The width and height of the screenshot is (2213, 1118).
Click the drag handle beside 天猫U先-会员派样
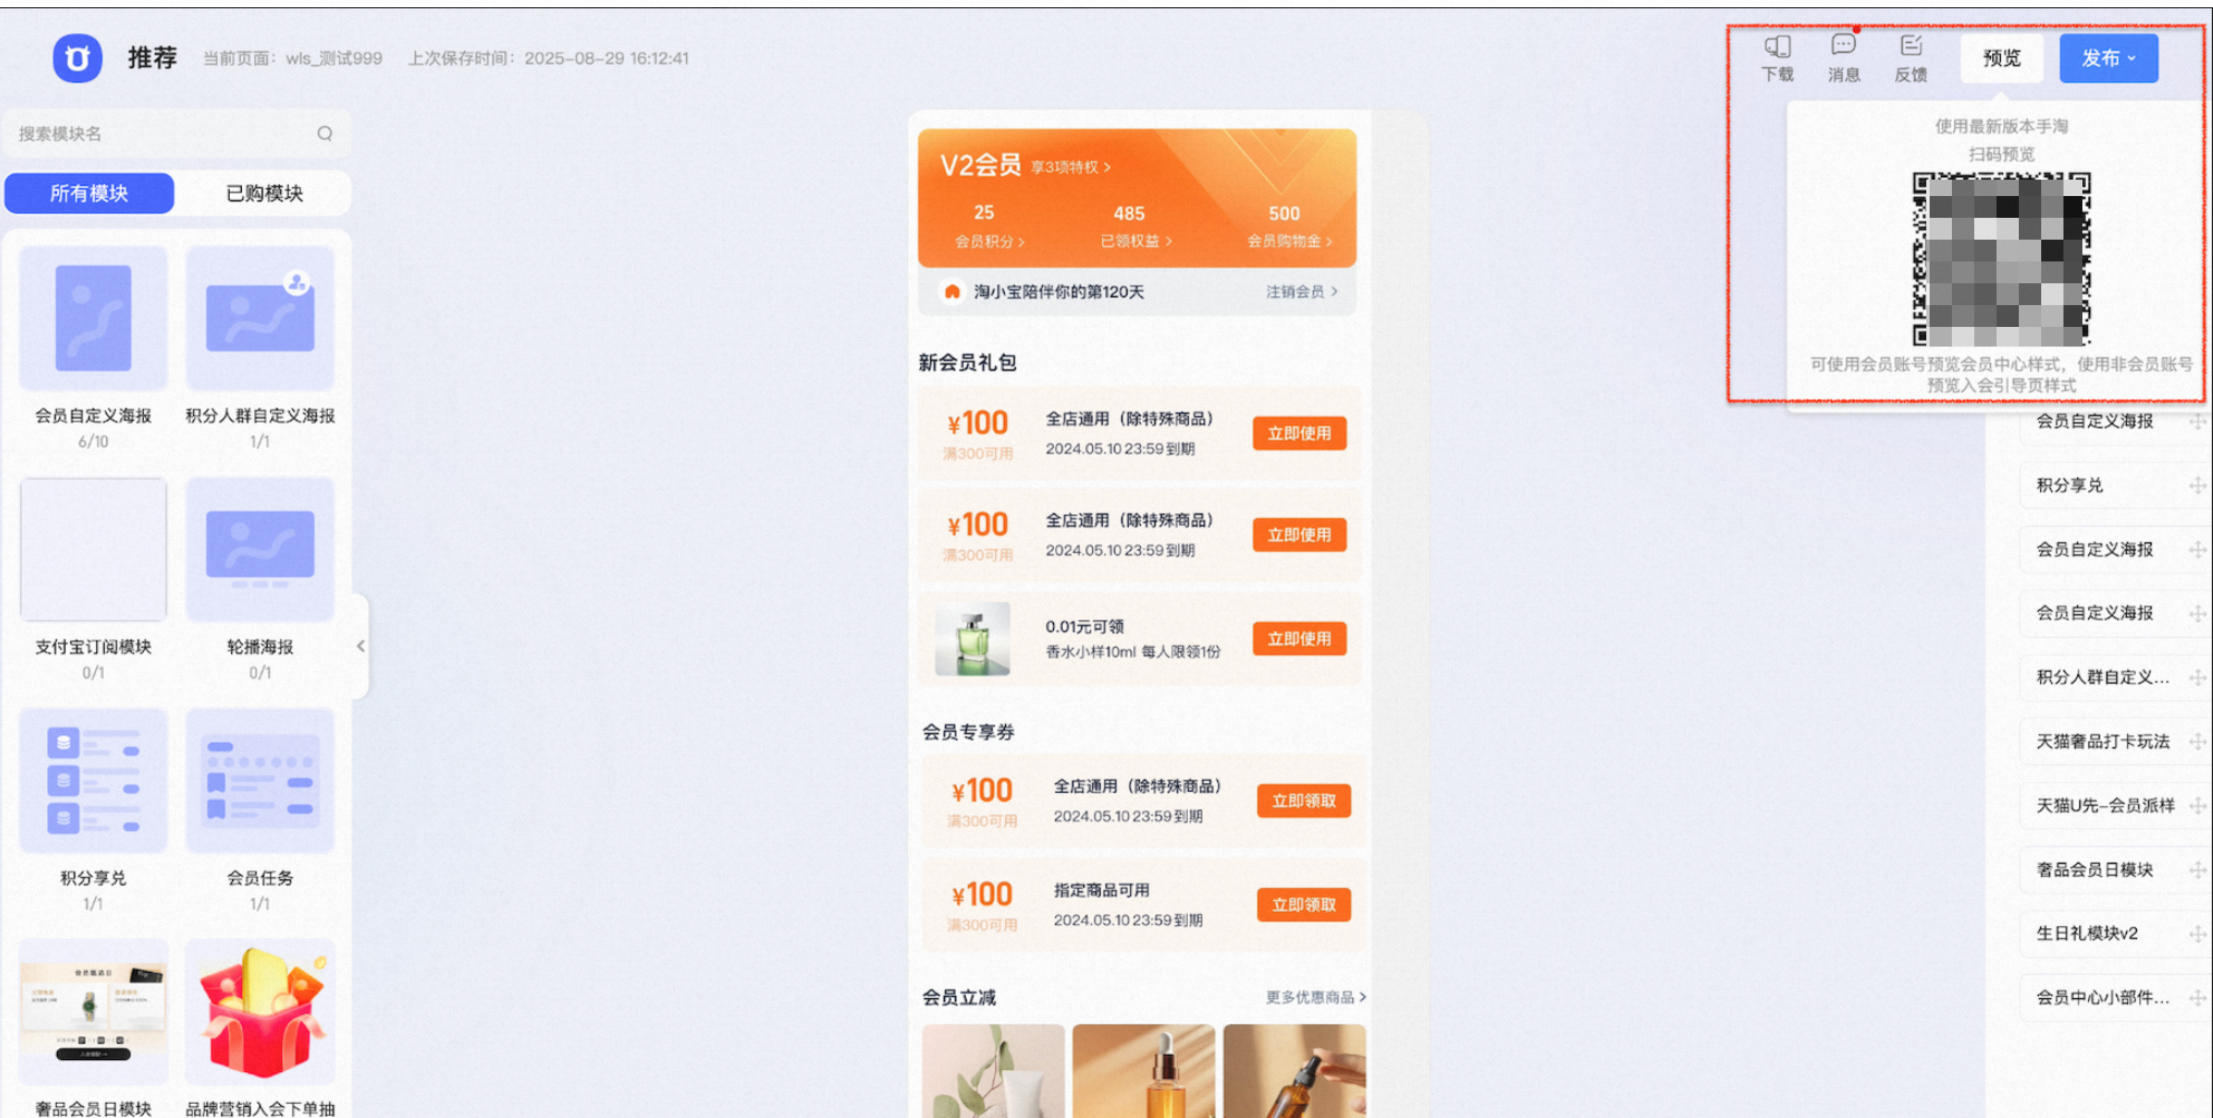[x=2197, y=806]
